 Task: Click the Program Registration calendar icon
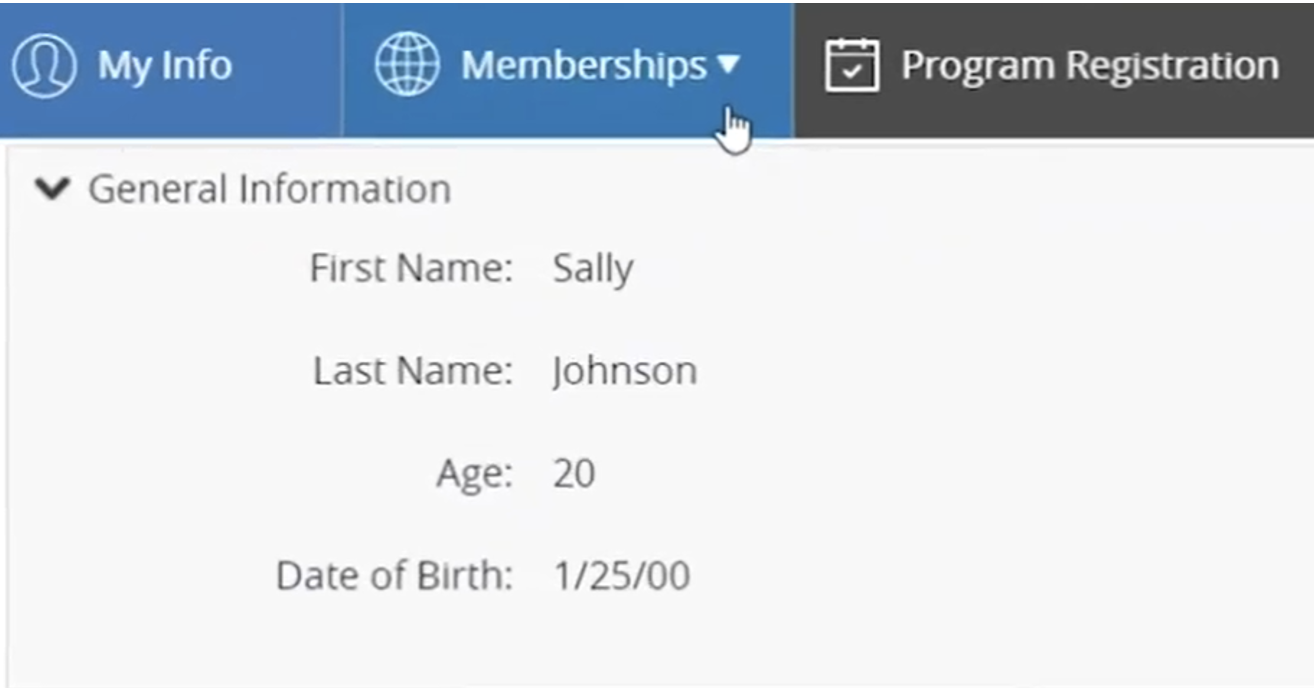(852, 66)
